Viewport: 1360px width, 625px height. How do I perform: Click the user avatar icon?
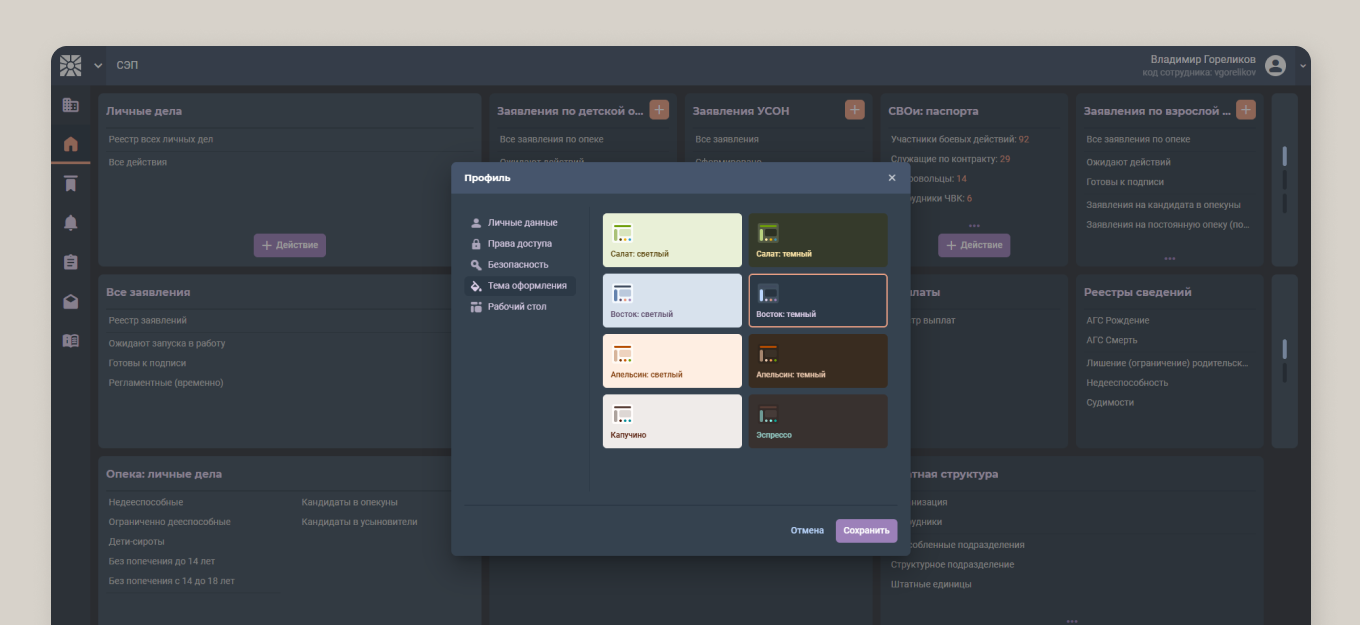(x=1275, y=66)
